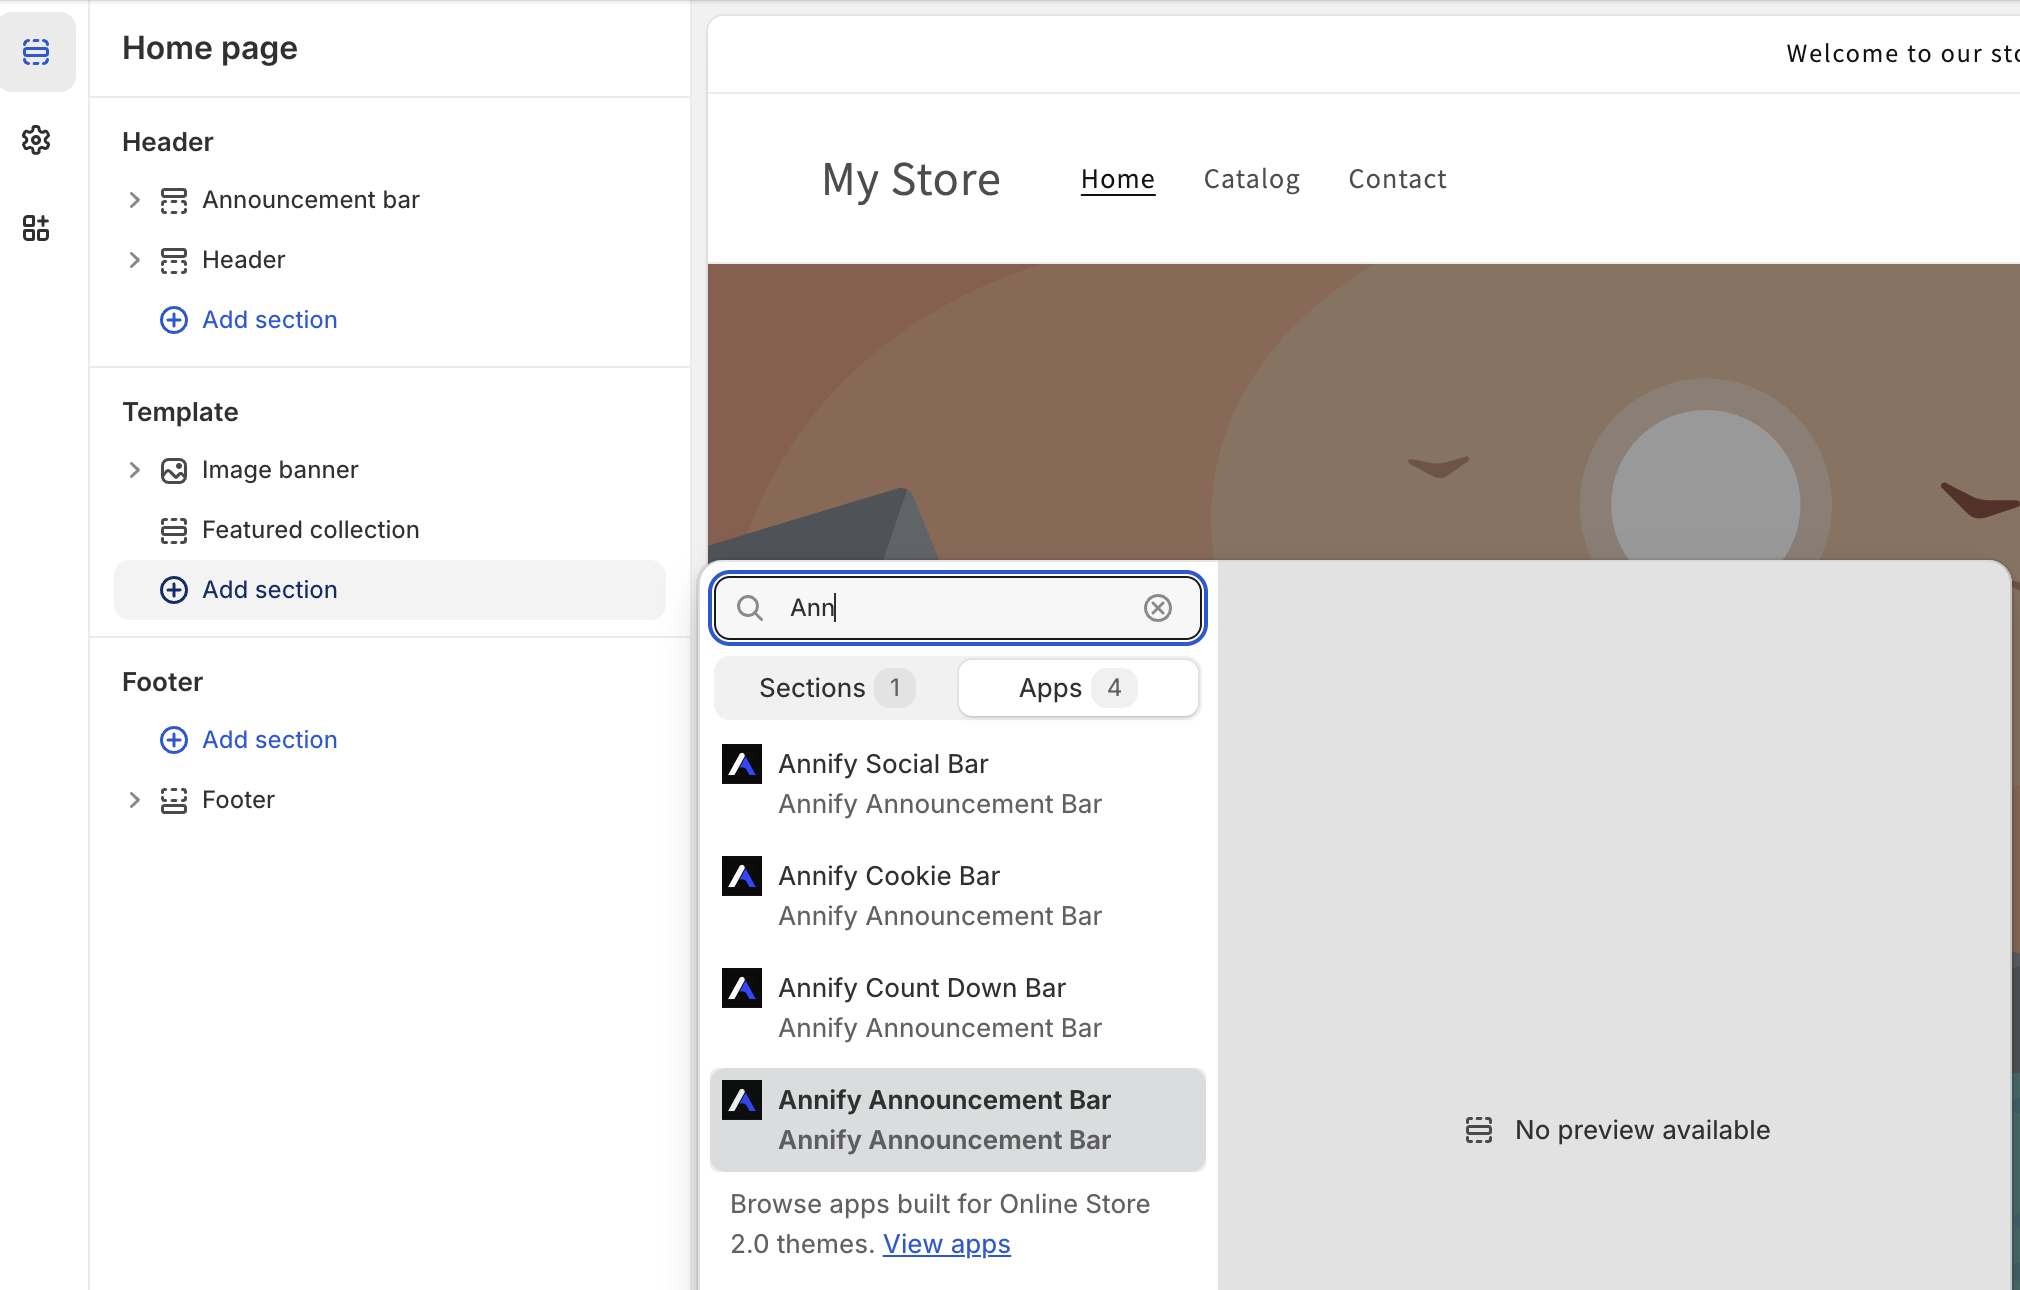2020x1290 pixels.
Task: Expand the Image banner section
Action: pyautogui.click(x=134, y=470)
